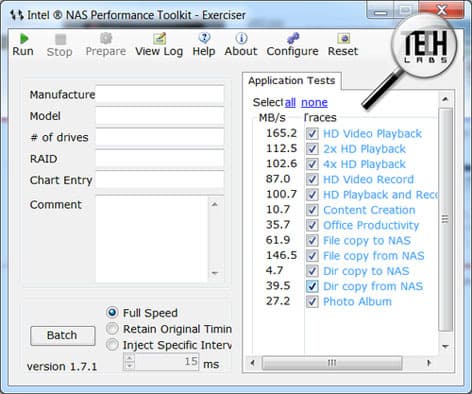Viewport: 472px width, 394px height.
Task: Open Help question mark icon
Action: tap(204, 38)
